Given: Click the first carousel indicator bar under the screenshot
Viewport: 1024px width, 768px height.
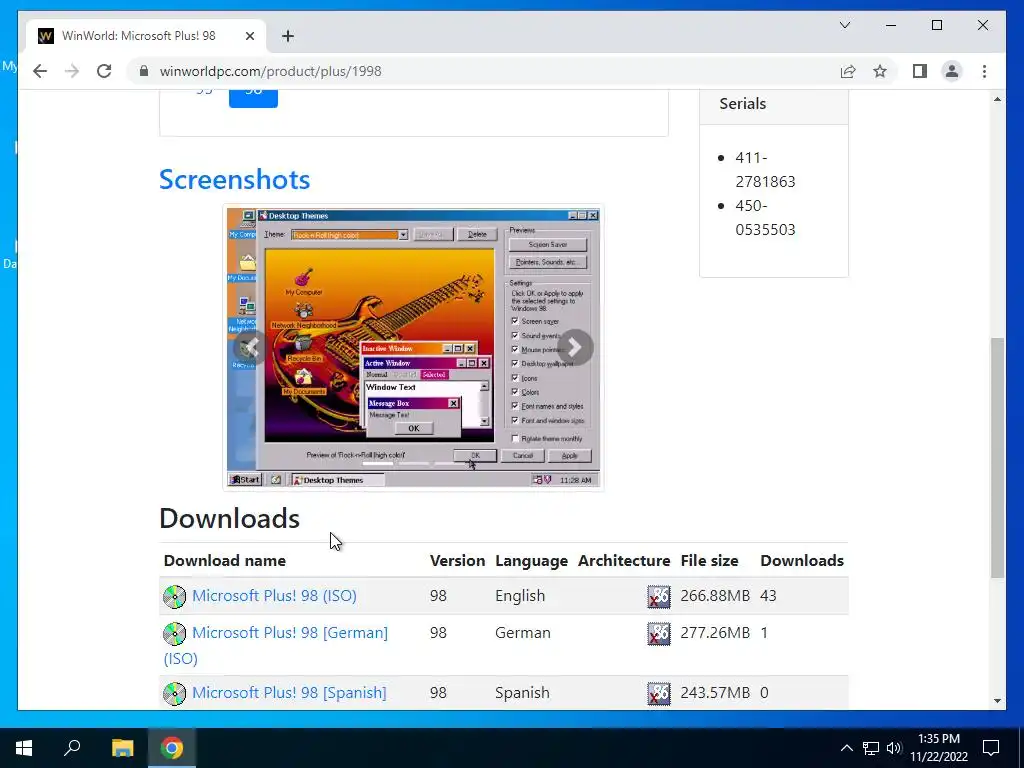Looking at the screenshot, I should 378,464.
